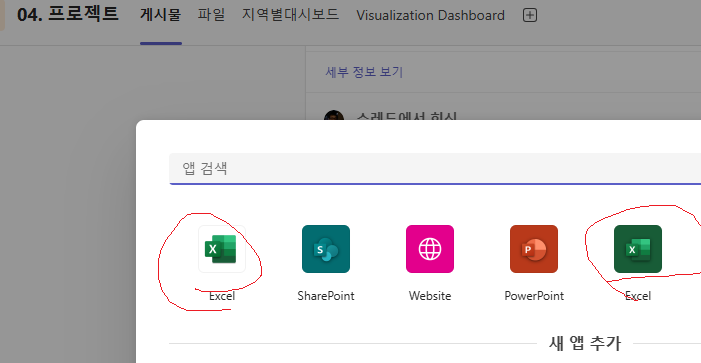Switch to Visualization Dashboard tab

pyautogui.click(x=430, y=15)
